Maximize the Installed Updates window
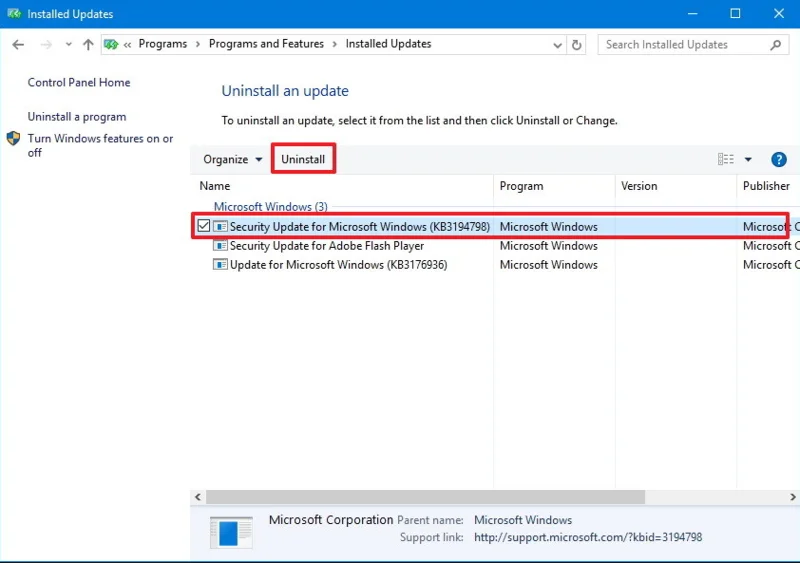Screen dimensions: 800x563 (735, 14)
